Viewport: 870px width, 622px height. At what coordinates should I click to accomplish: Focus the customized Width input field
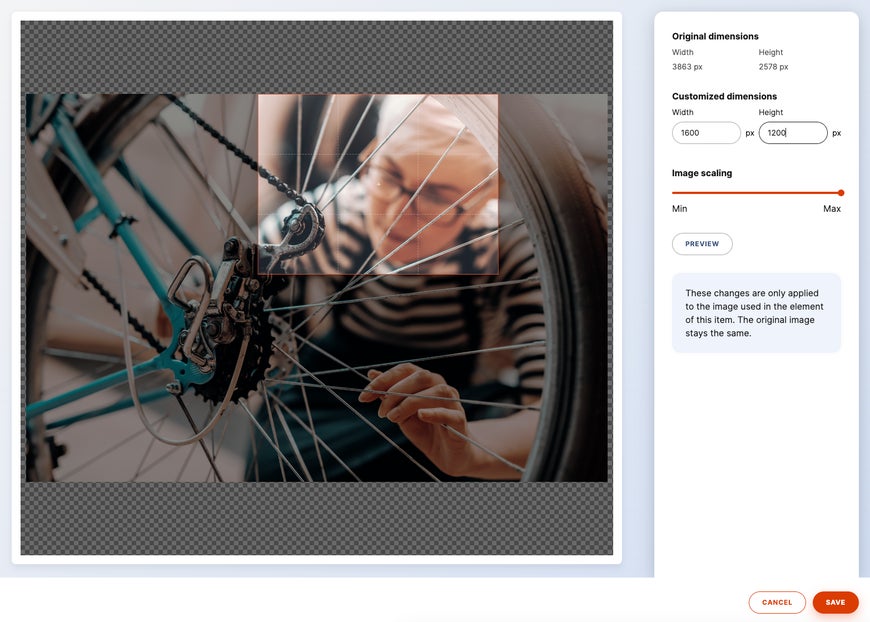click(706, 133)
